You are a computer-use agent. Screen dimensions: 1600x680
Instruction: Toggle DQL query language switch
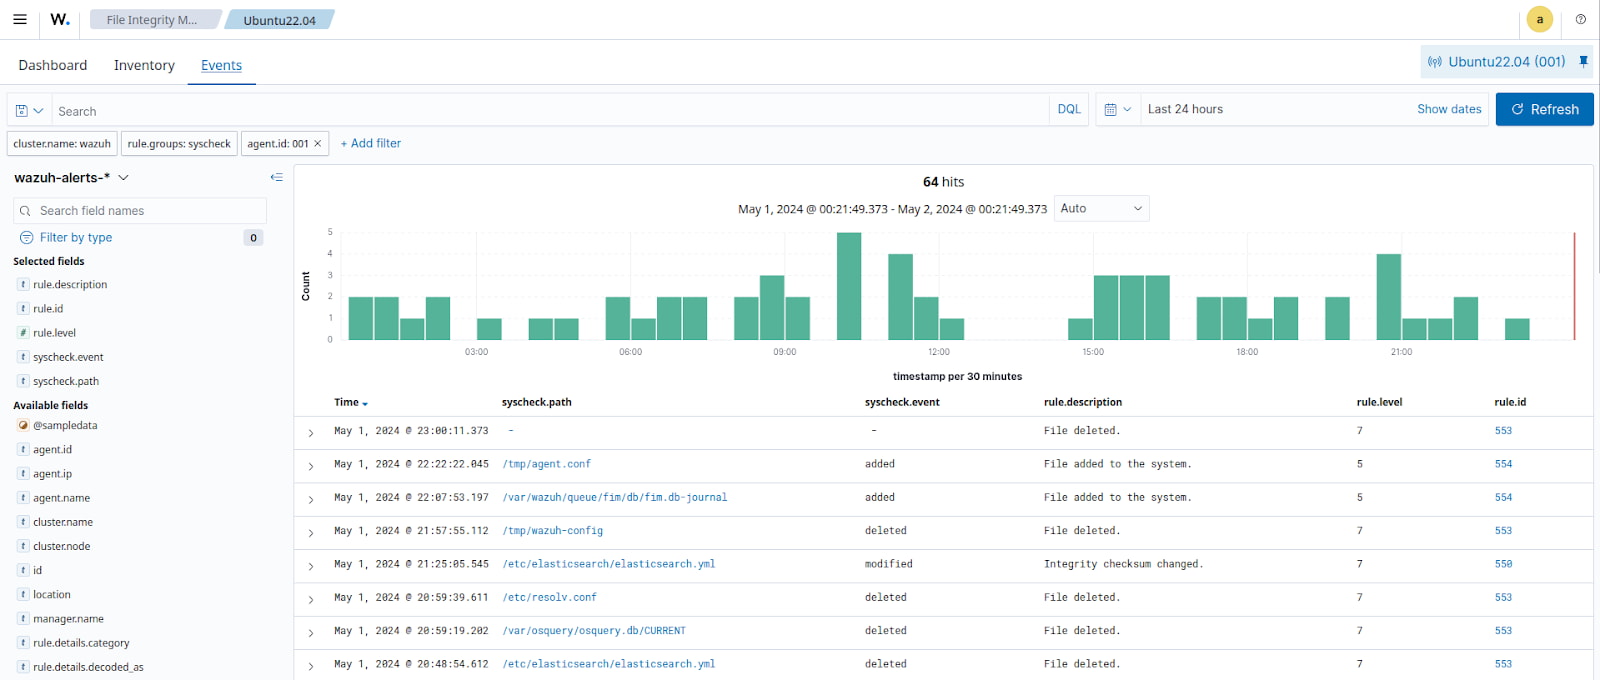point(1069,109)
